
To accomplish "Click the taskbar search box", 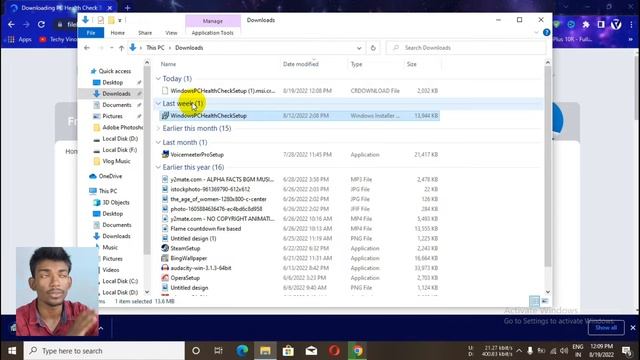I will point(104,351).
